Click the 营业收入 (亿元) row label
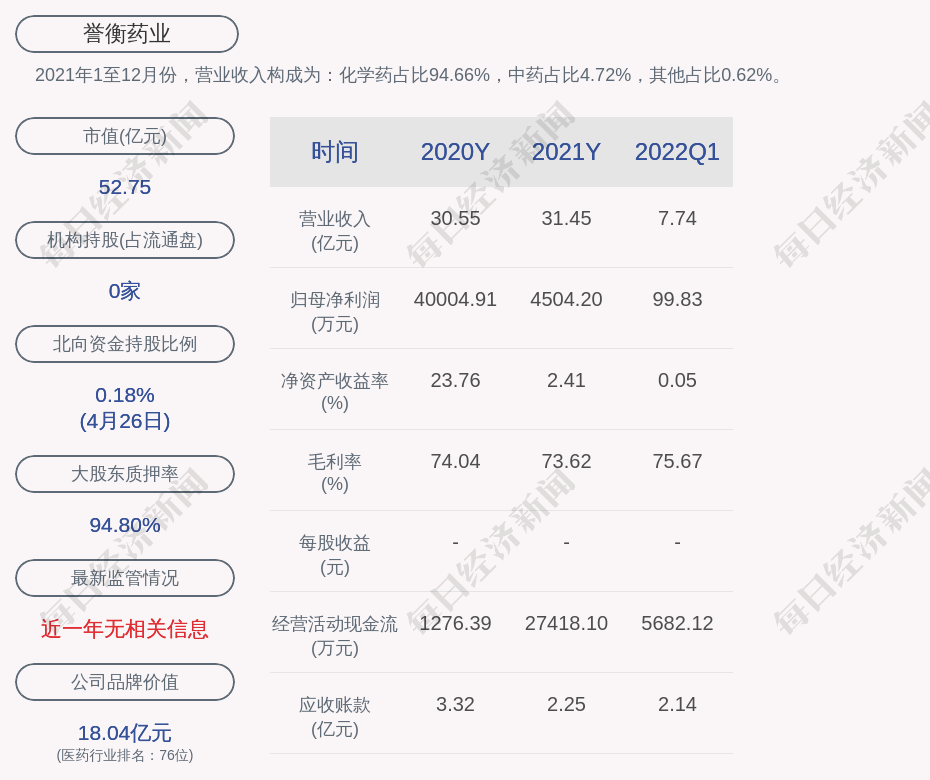 [335, 231]
